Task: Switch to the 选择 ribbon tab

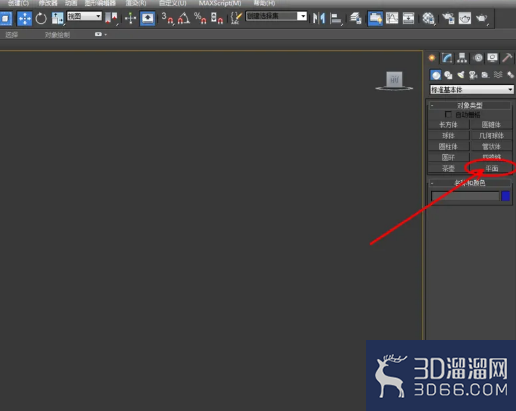Action: point(12,35)
